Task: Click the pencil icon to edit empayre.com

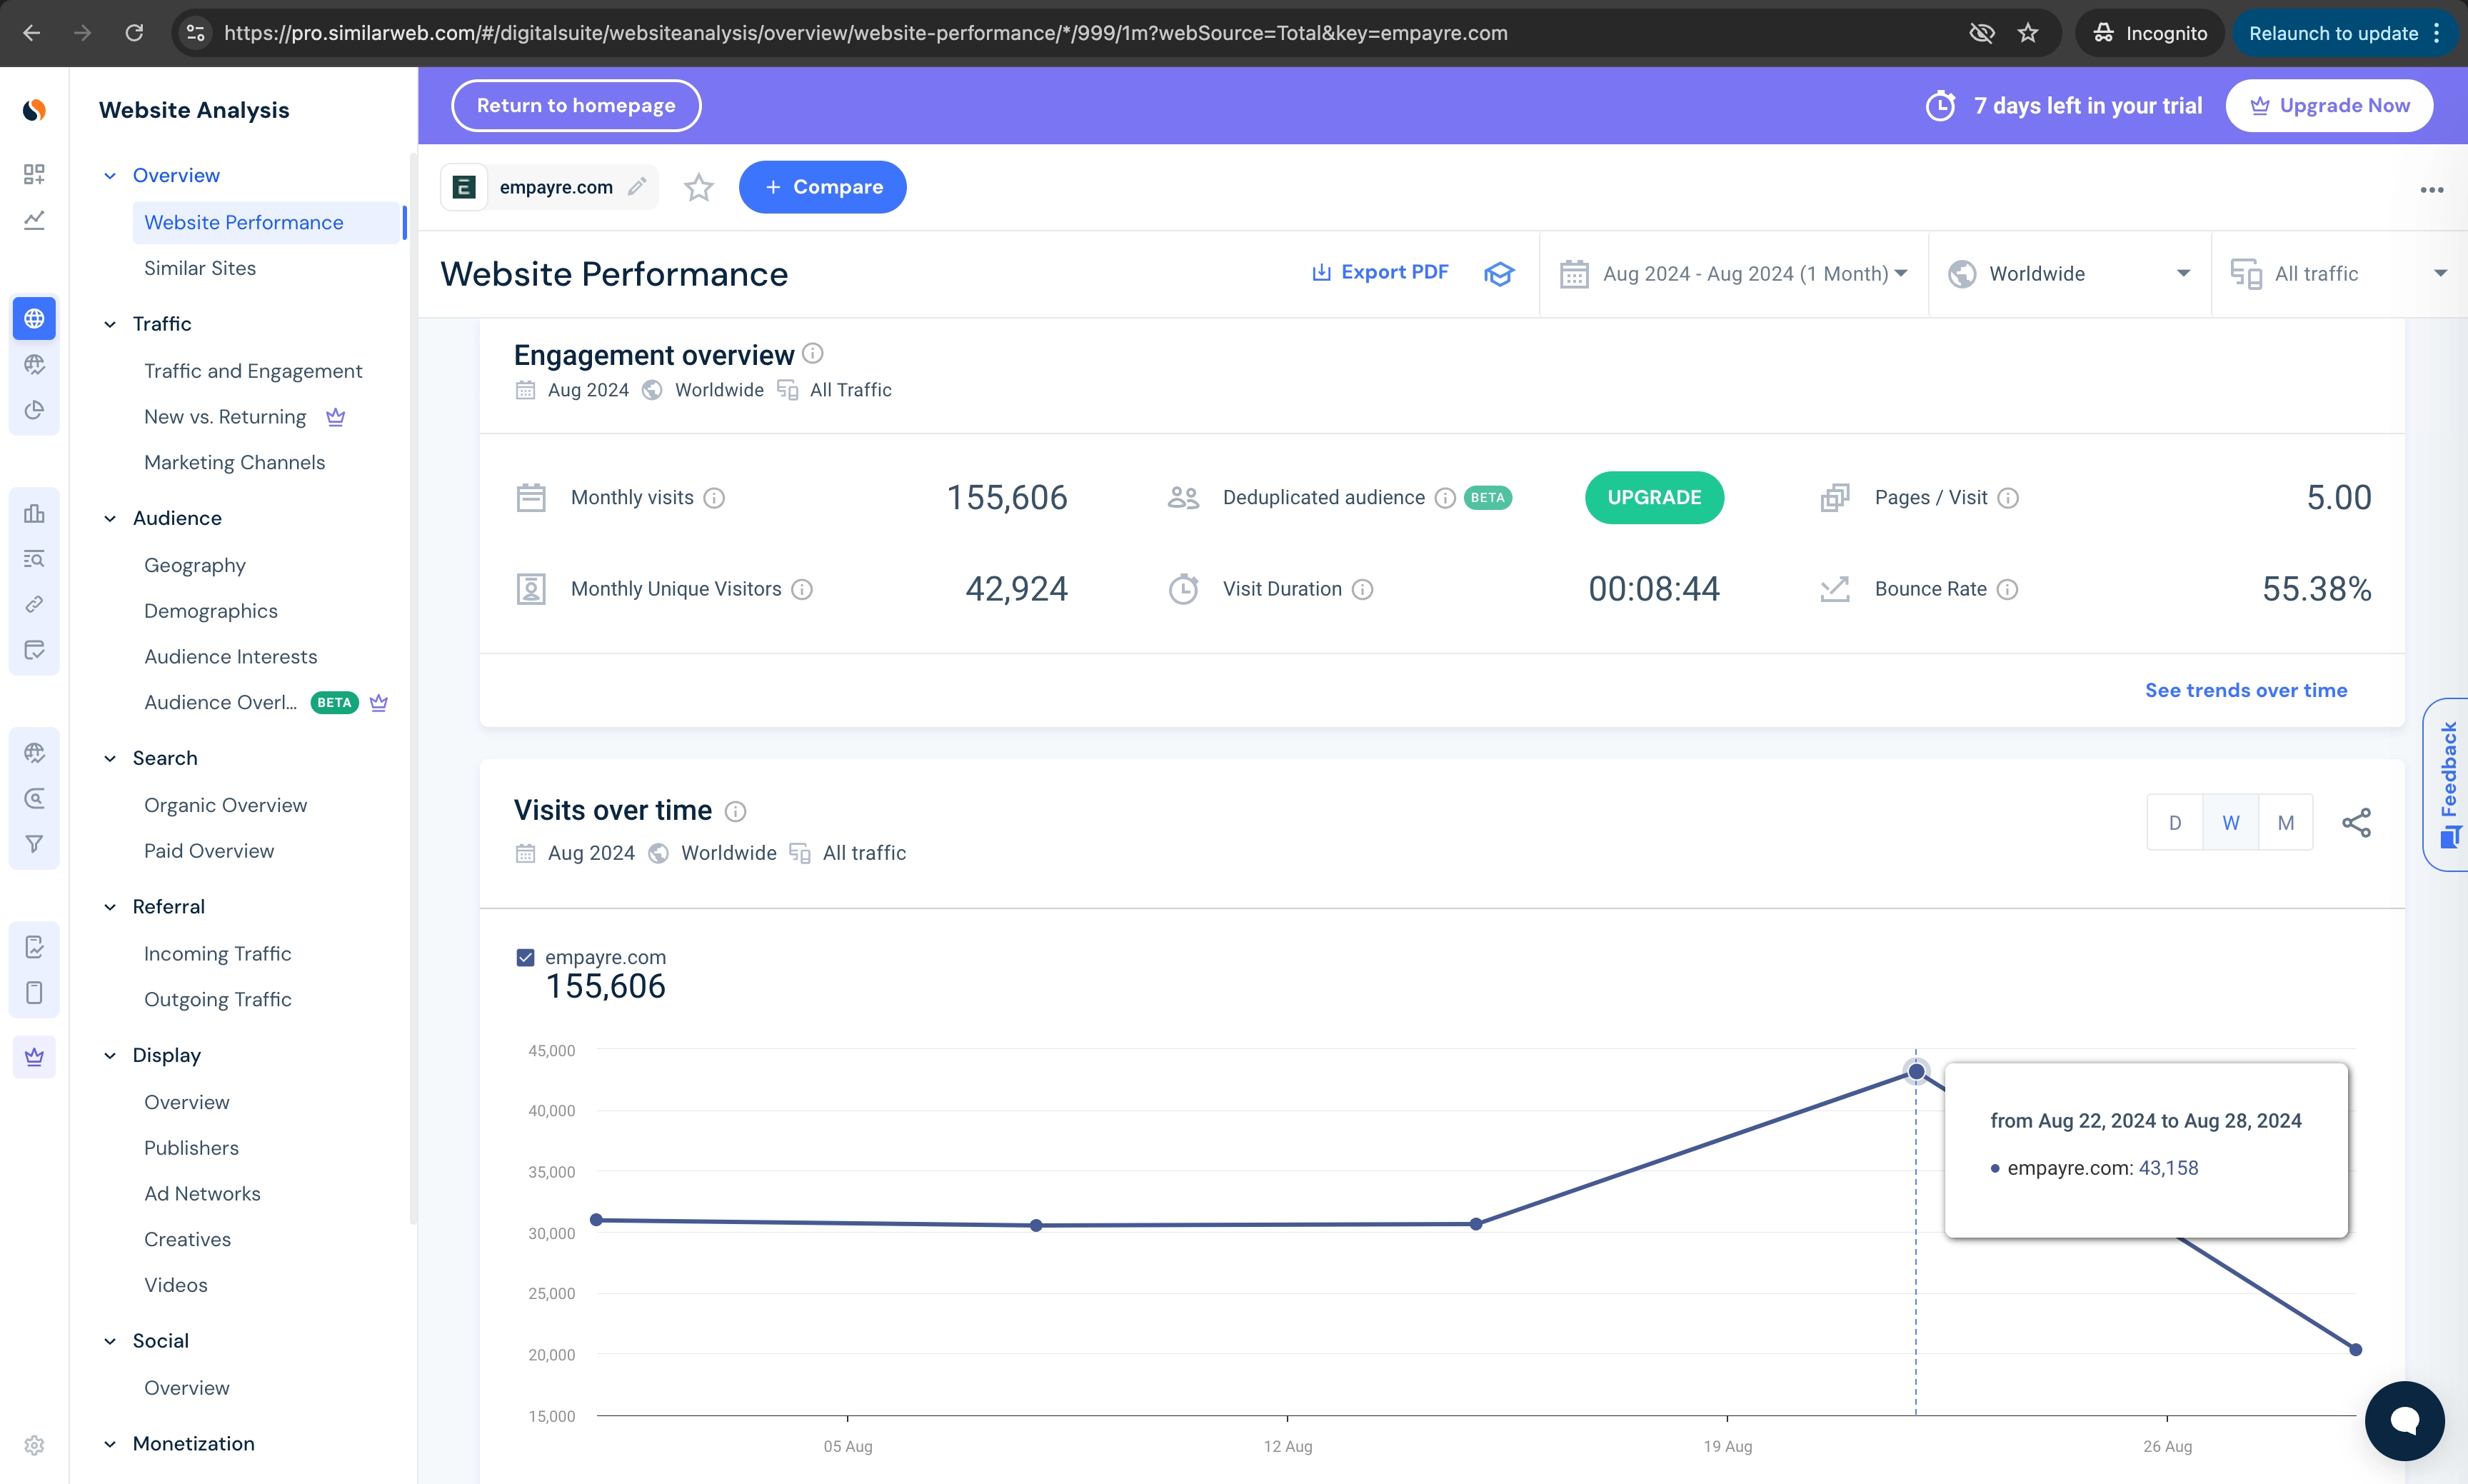Action: click(638, 187)
